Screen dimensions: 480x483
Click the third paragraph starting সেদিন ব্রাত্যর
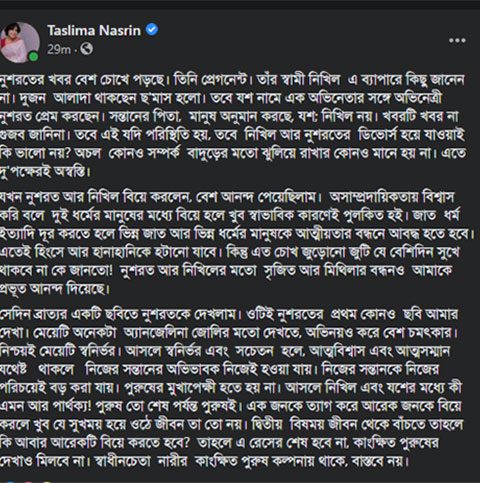(x=232, y=387)
